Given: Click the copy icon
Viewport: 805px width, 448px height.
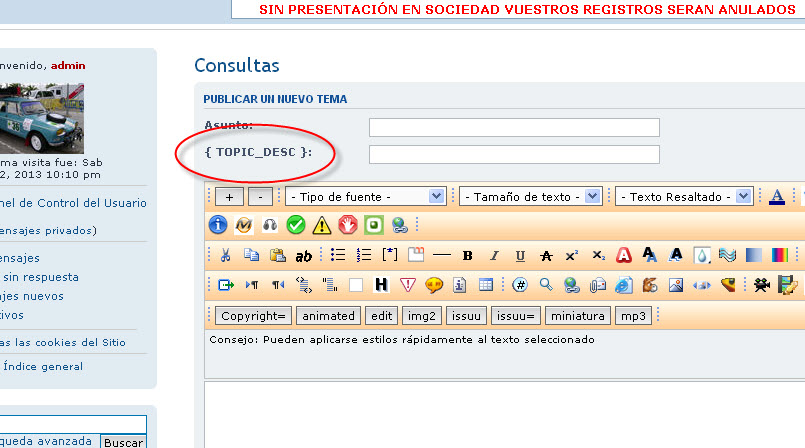Looking at the screenshot, I should tap(251, 255).
